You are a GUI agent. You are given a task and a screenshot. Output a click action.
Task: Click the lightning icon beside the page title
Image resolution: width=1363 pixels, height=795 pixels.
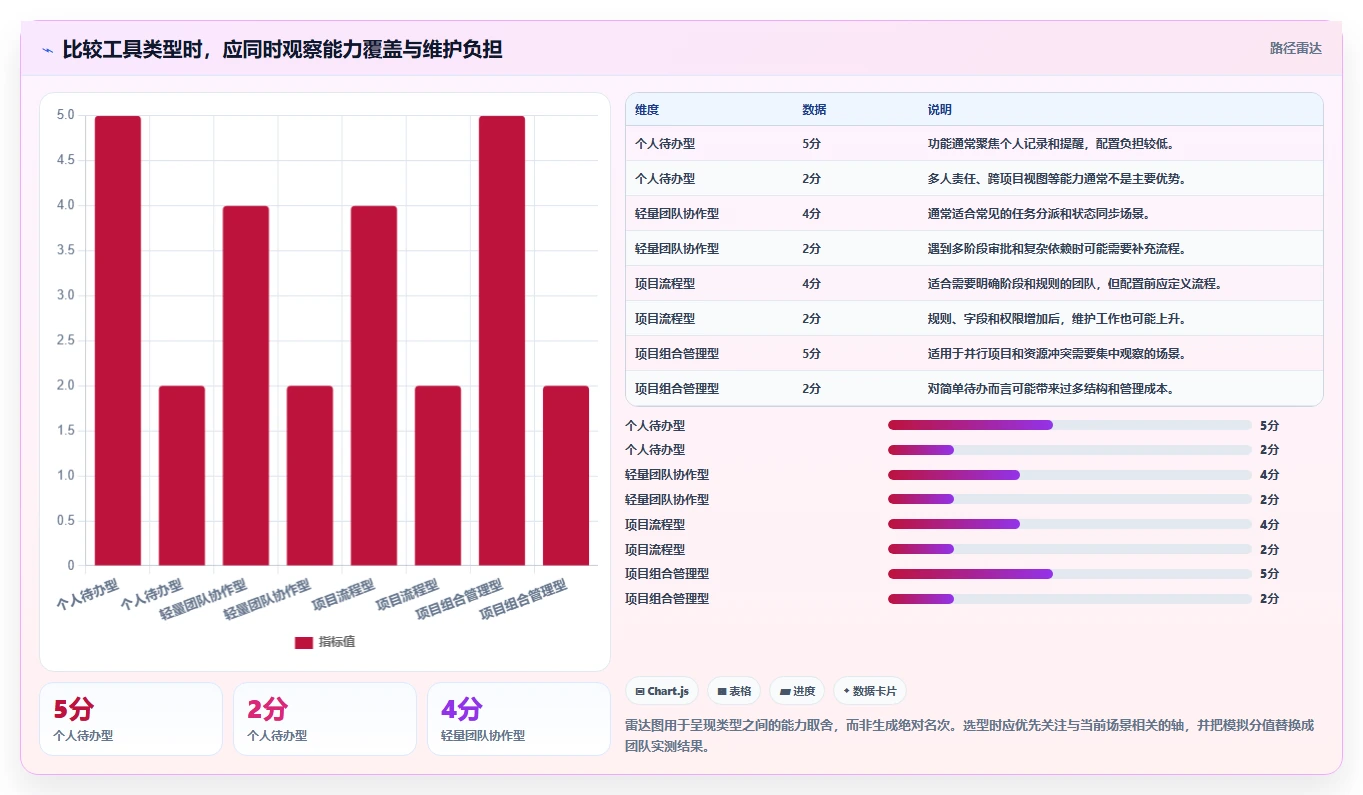47,49
